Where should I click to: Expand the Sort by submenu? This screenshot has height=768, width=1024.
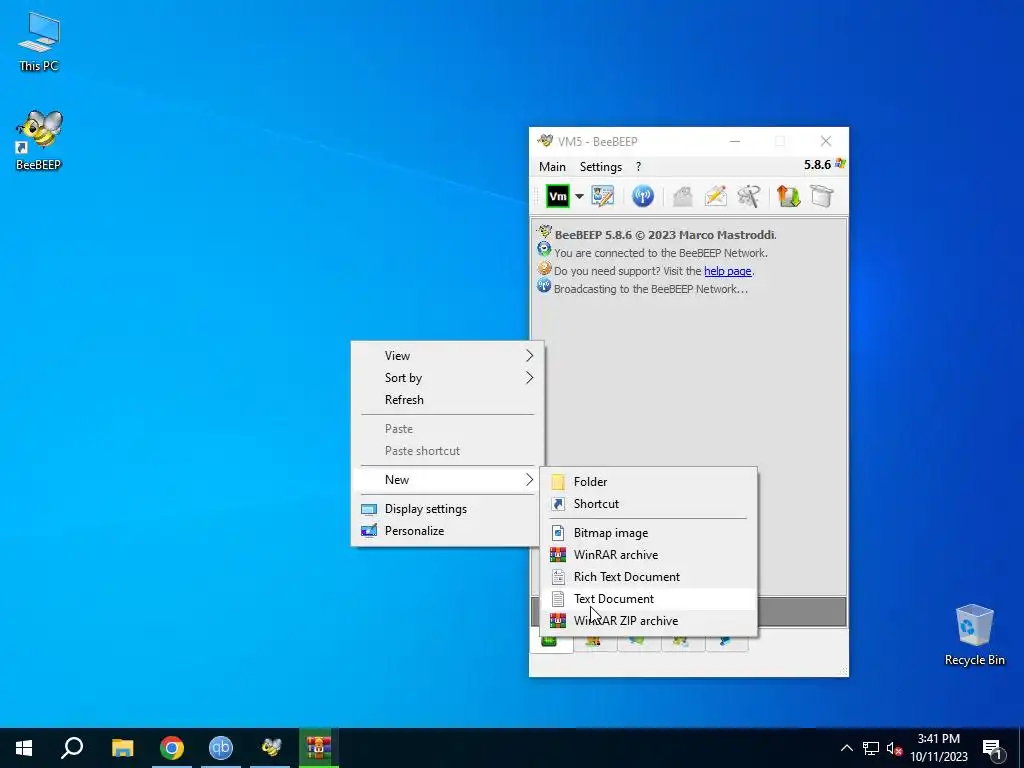coord(447,377)
